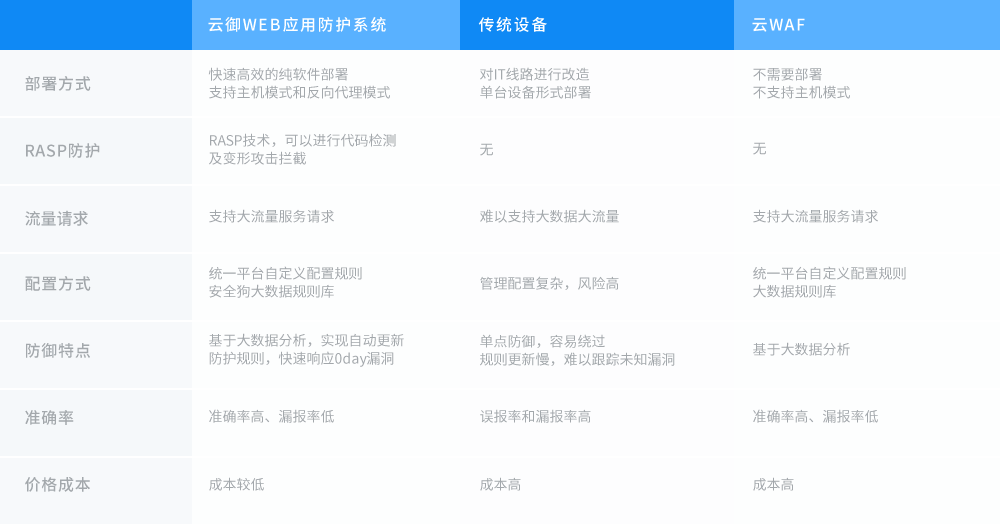The image size is (1000, 524).
Task: Select text 防护规则，快速响应0day漏洞
Action: [x=301, y=358]
